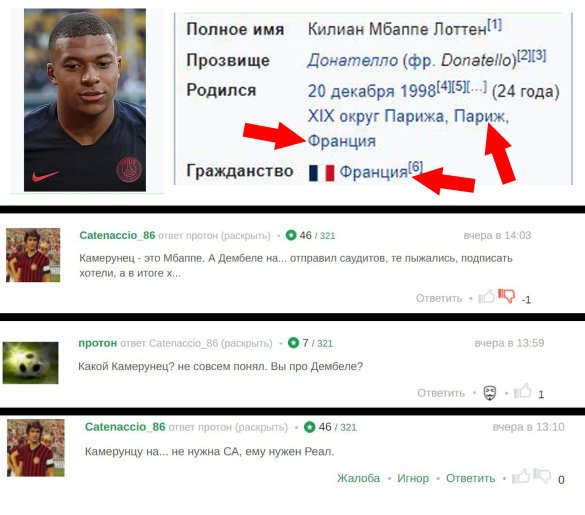Click thumbs-up on the 13:10 Catenaccio_86 comment
Screen dimensions: 585x515
(521, 476)
